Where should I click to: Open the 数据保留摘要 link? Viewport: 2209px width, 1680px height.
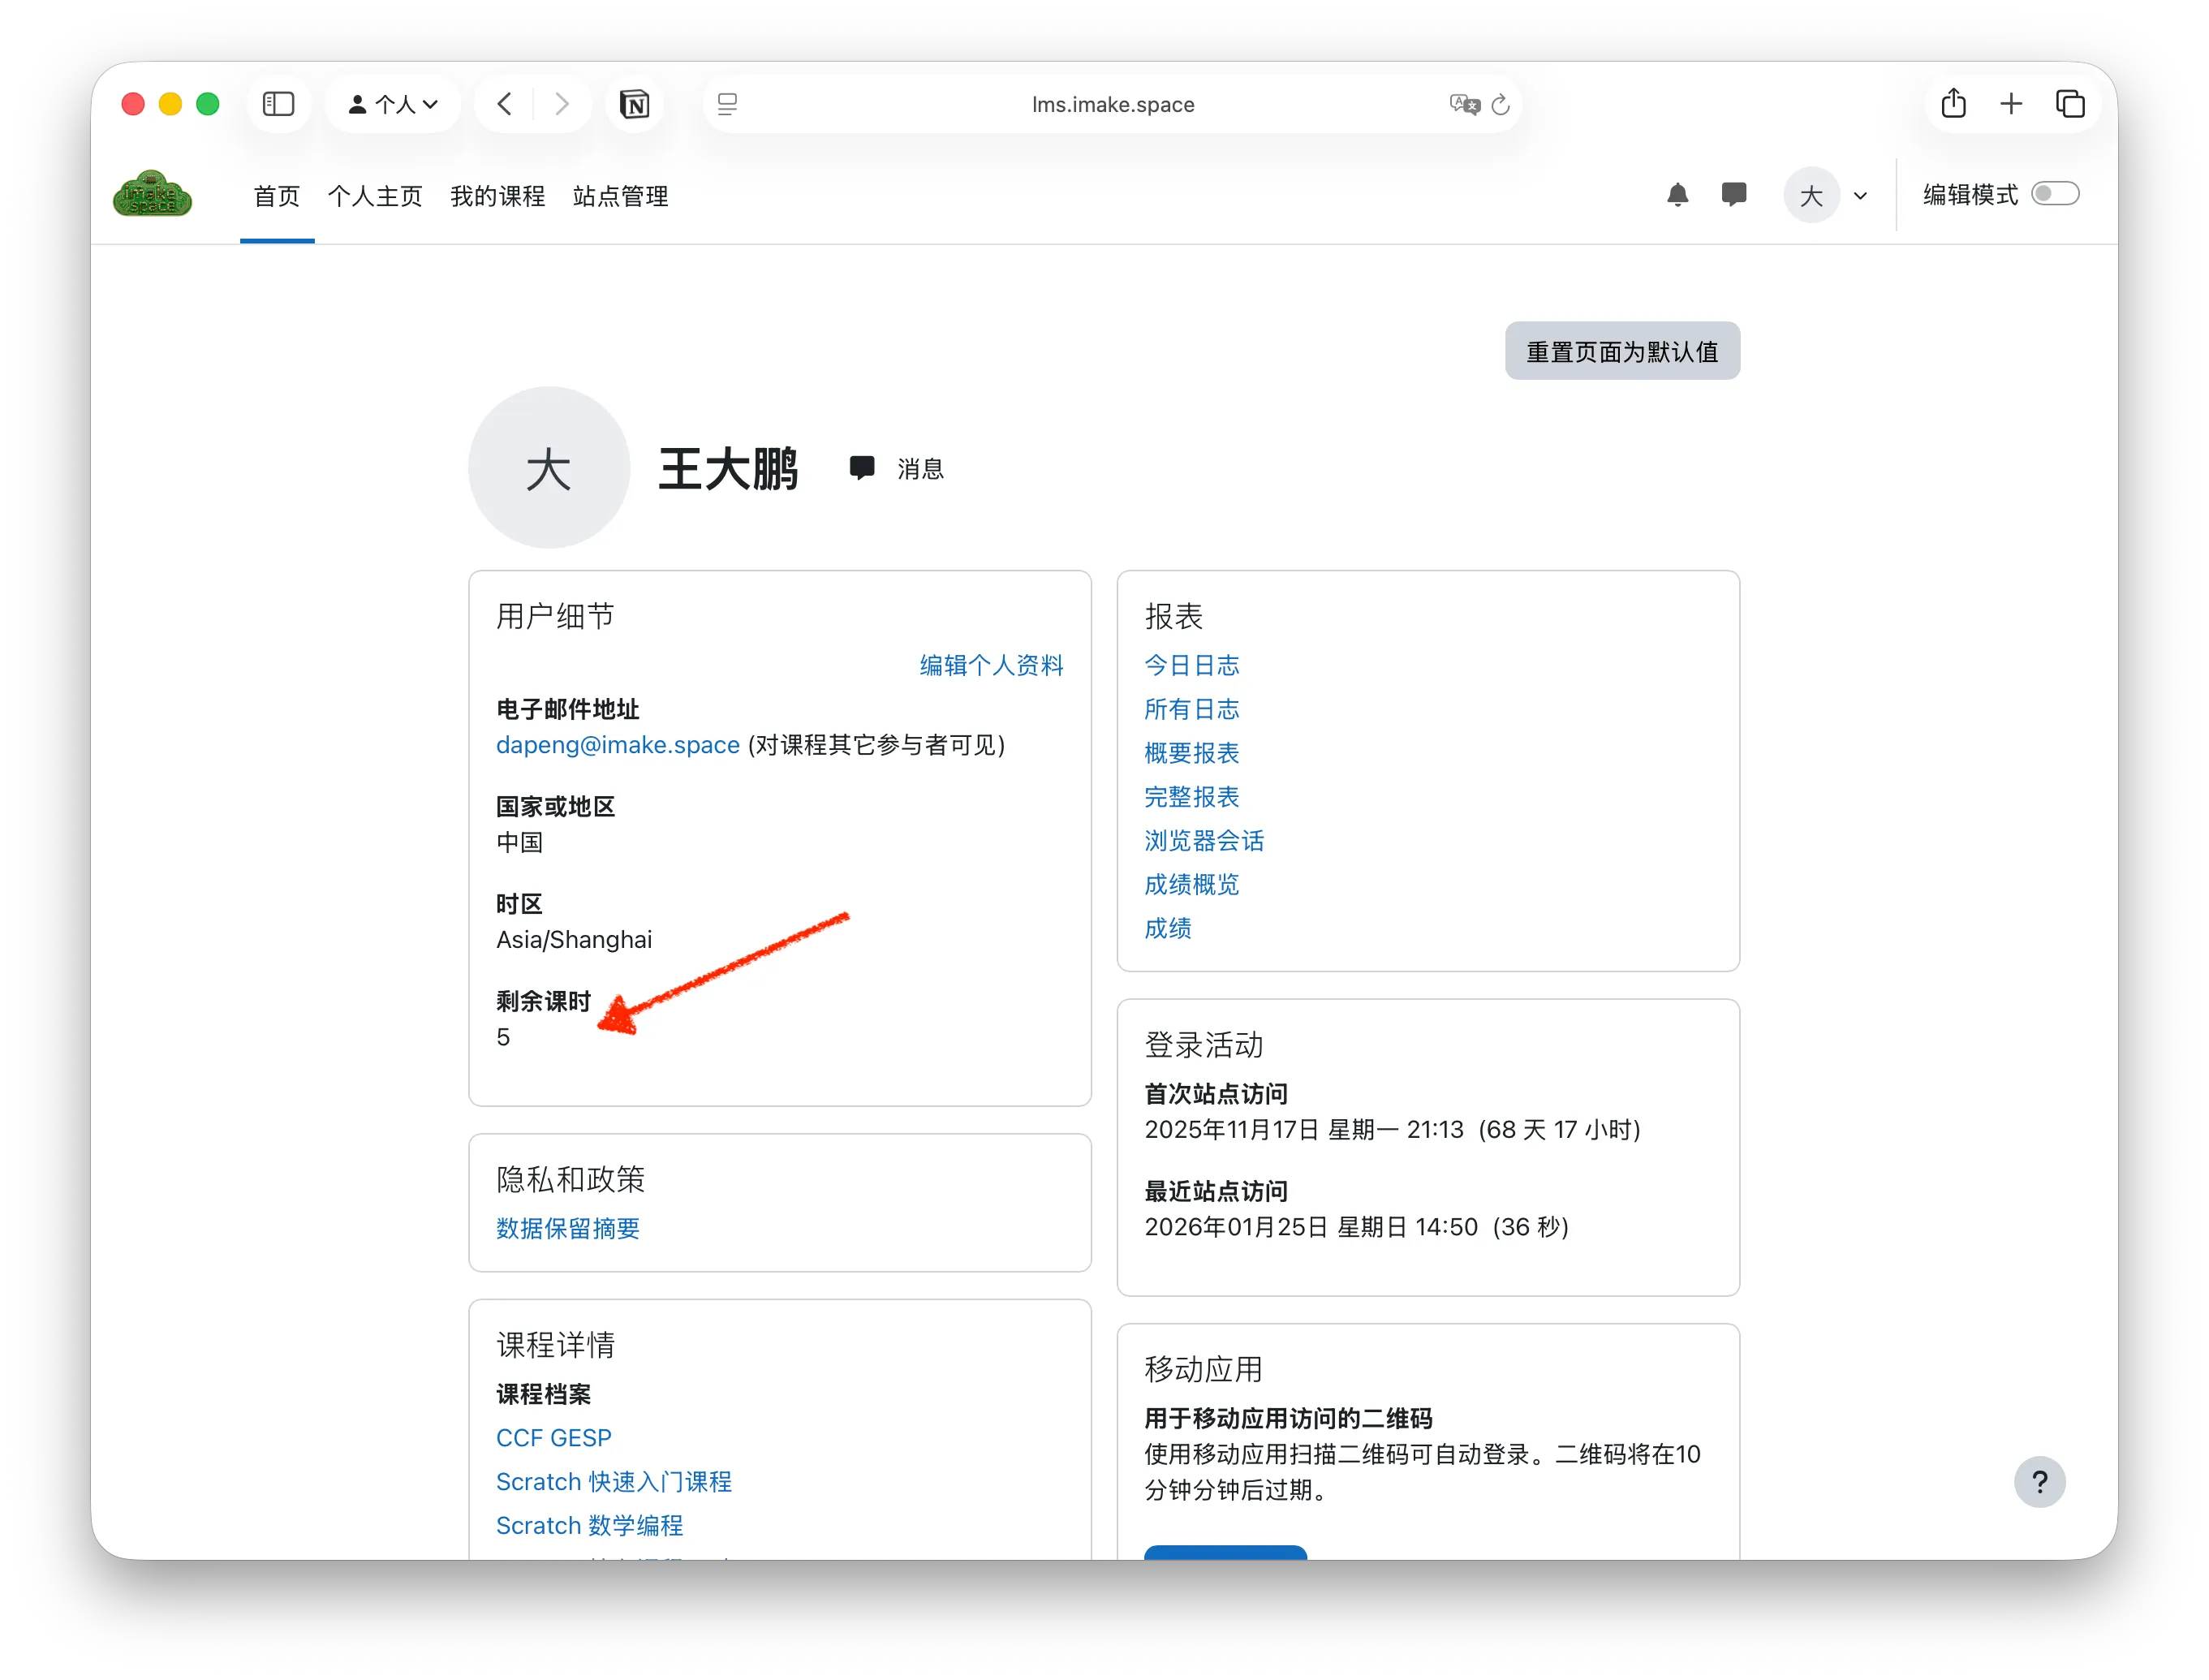[567, 1229]
